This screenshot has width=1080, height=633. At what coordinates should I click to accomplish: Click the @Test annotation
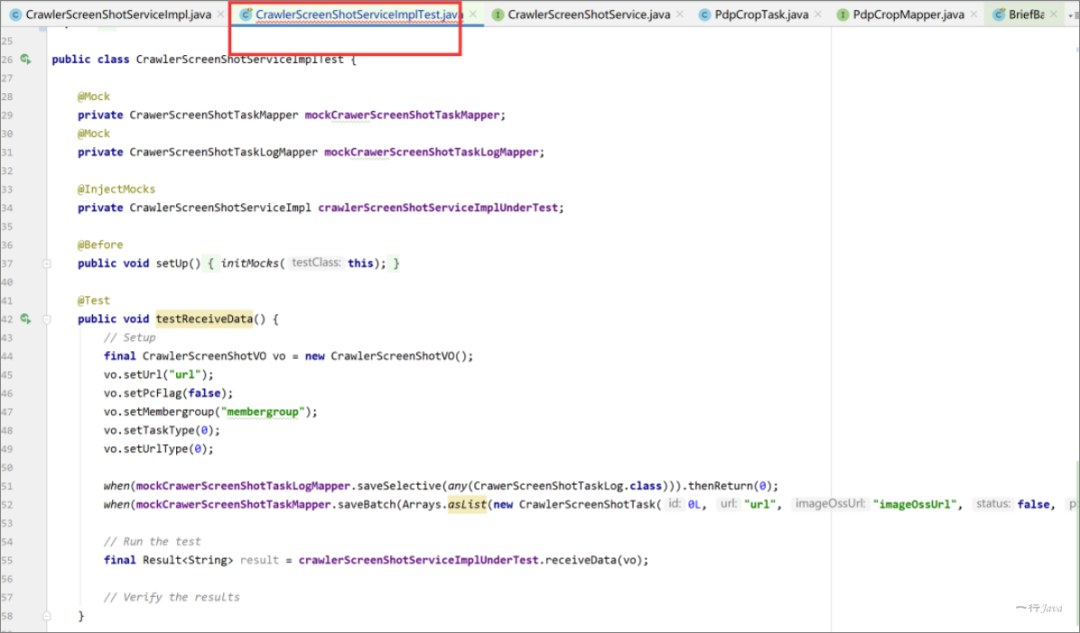pos(94,300)
